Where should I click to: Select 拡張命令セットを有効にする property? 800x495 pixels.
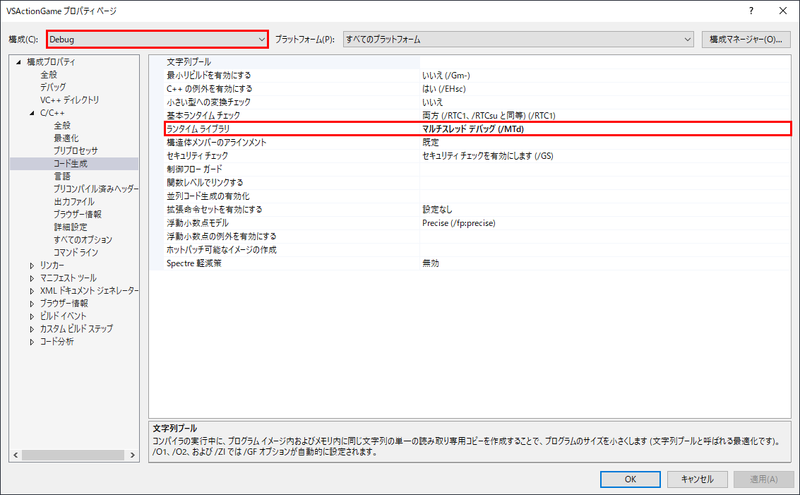214,210
